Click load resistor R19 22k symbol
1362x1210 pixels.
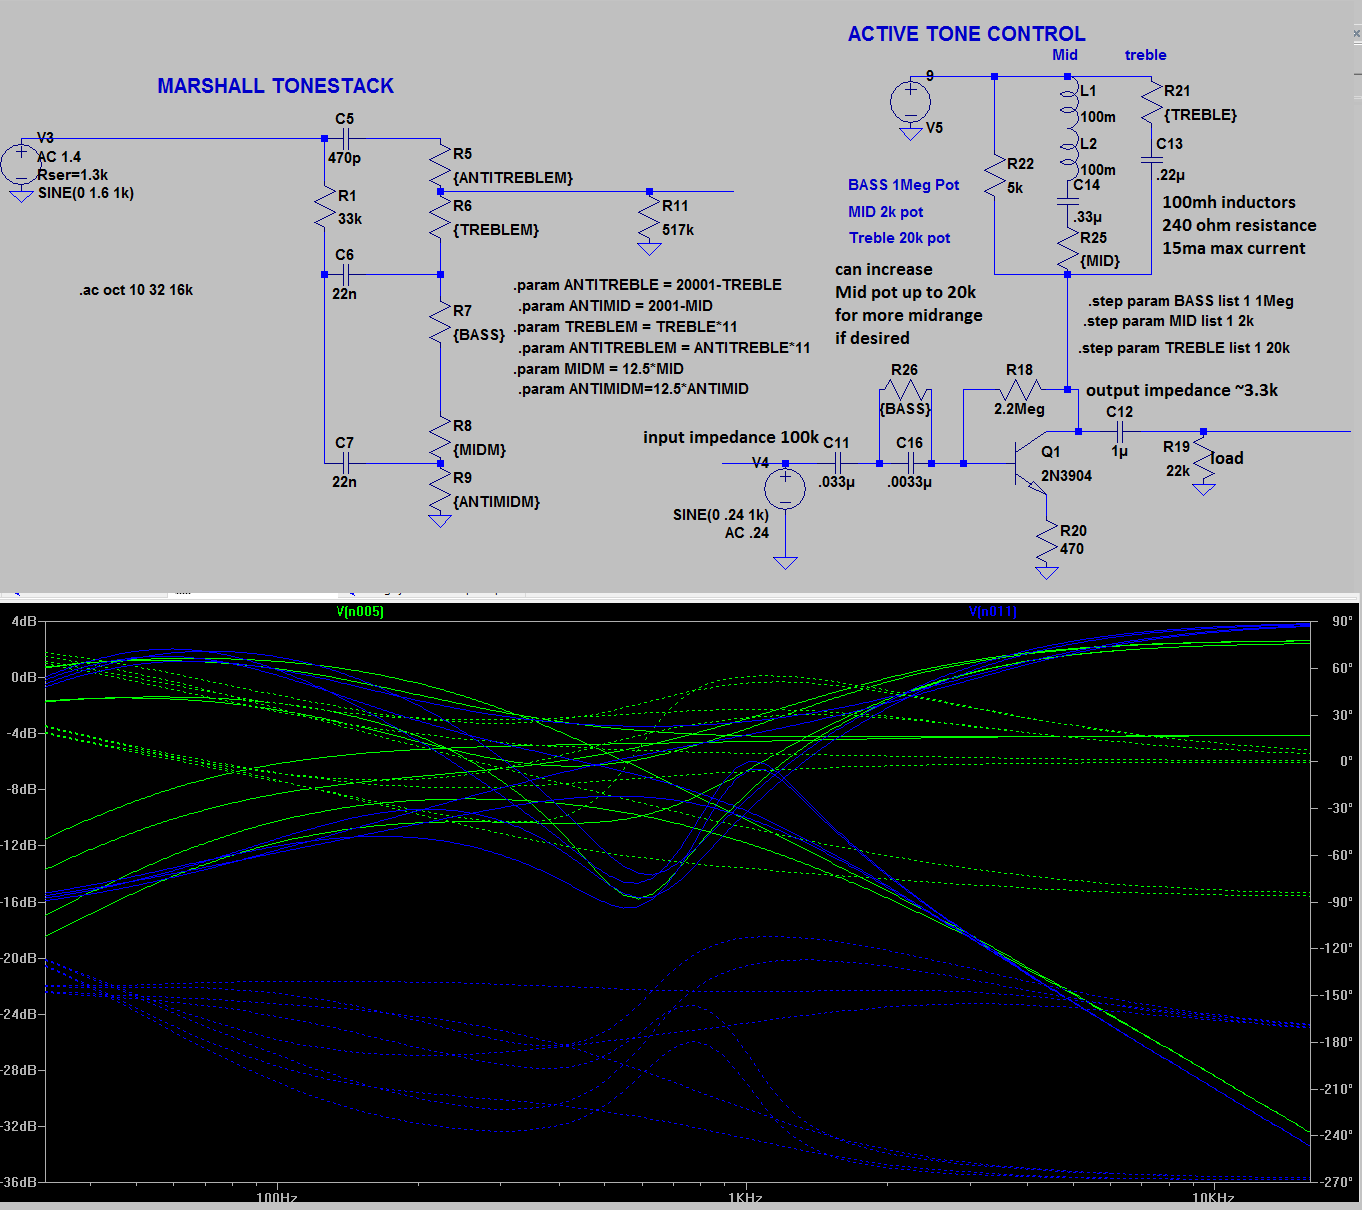click(x=1204, y=457)
